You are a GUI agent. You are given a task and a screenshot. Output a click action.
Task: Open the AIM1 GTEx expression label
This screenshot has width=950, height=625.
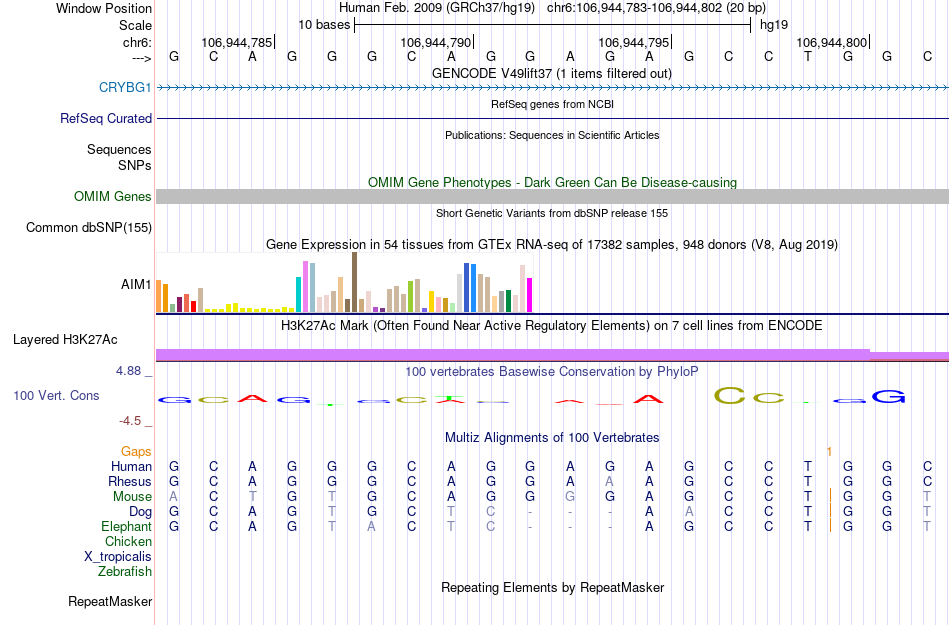(x=136, y=284)
